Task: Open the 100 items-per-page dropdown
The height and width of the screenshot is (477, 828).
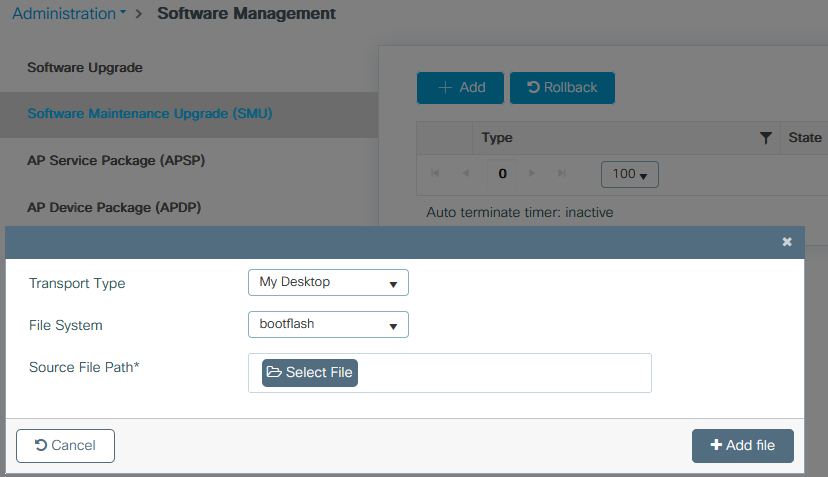Action: [x=629, y=174]
